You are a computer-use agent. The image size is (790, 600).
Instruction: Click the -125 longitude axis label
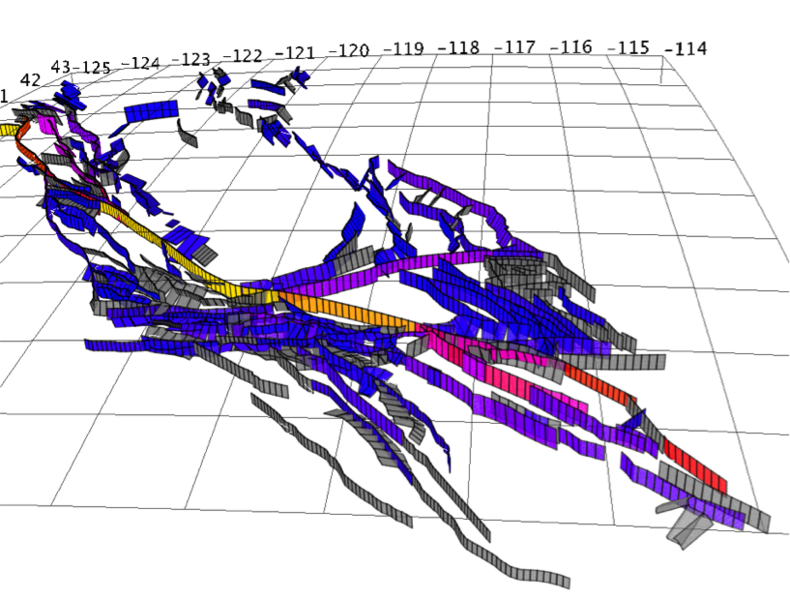pos(91,68)
